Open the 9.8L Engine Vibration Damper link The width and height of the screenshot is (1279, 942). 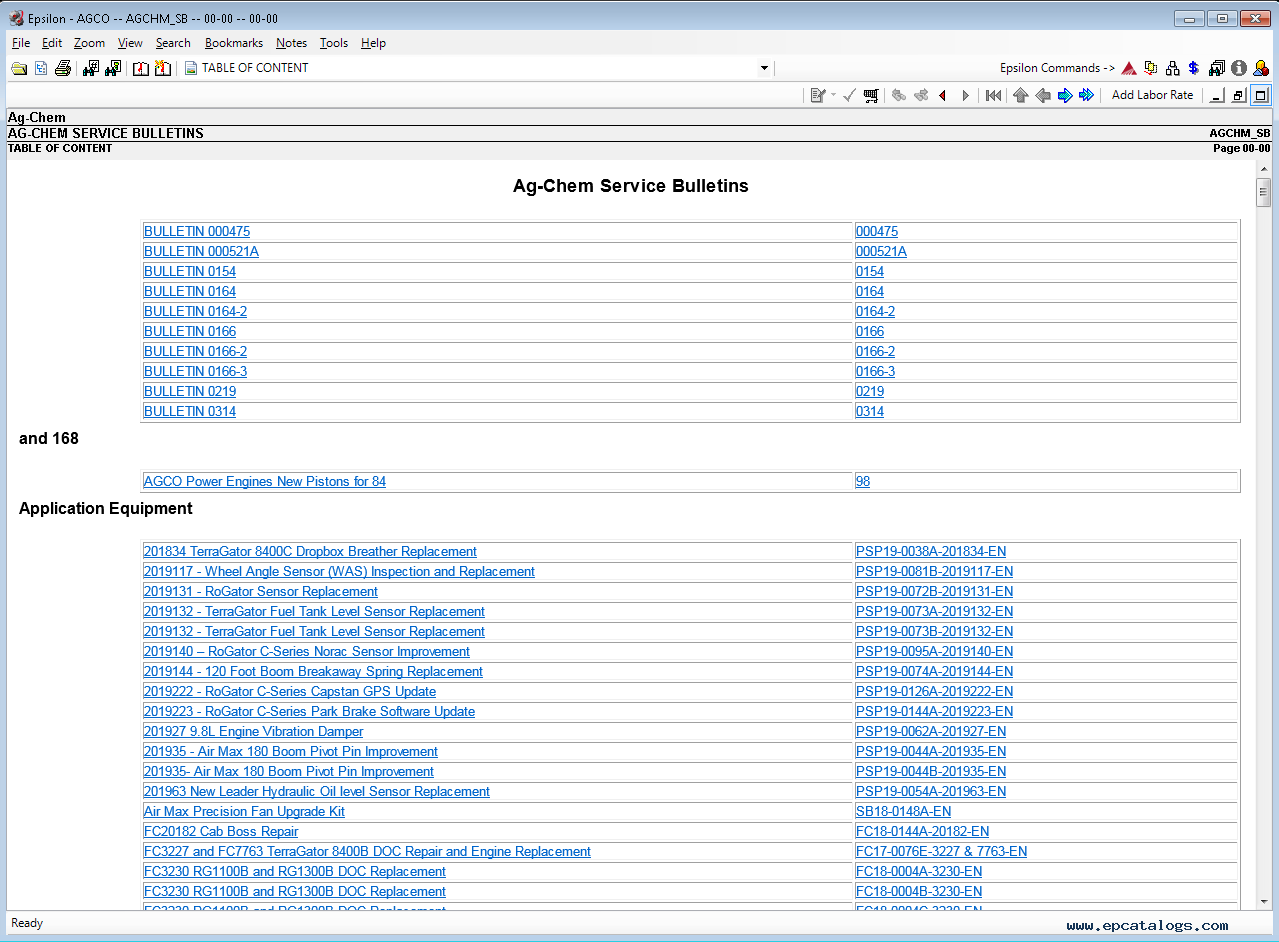point(253,731)
